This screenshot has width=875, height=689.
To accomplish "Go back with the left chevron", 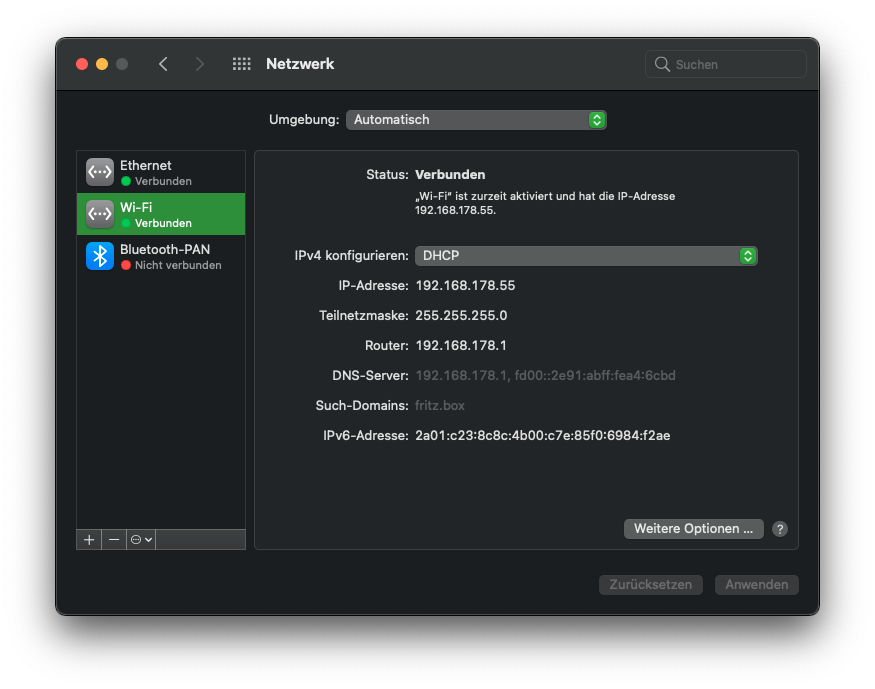I will [163, 64].
